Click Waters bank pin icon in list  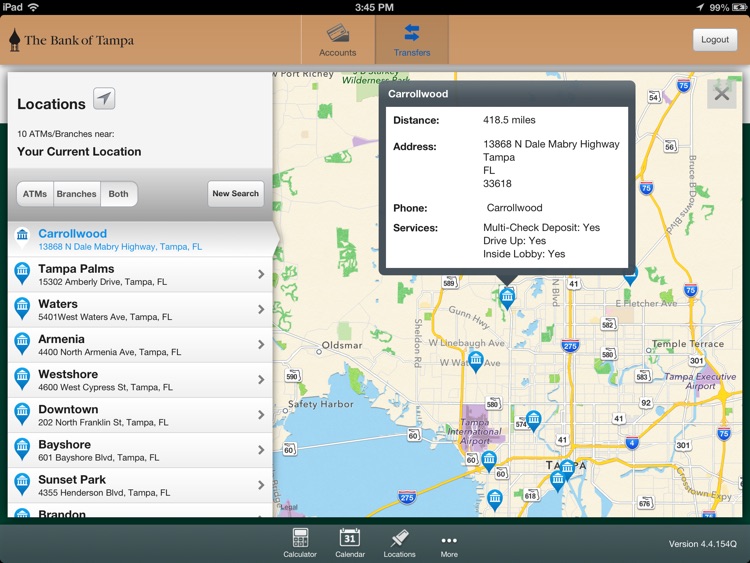[x=22, y=309]
